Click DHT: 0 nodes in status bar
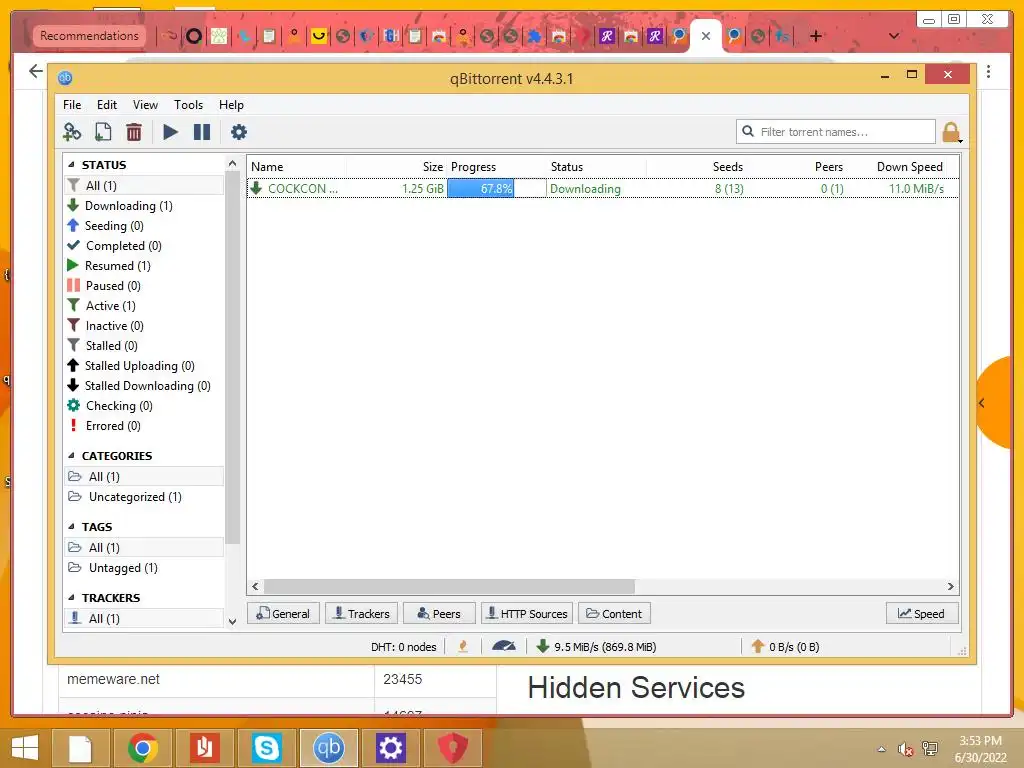The image size is (1024, 768). [x=404, y=647]
